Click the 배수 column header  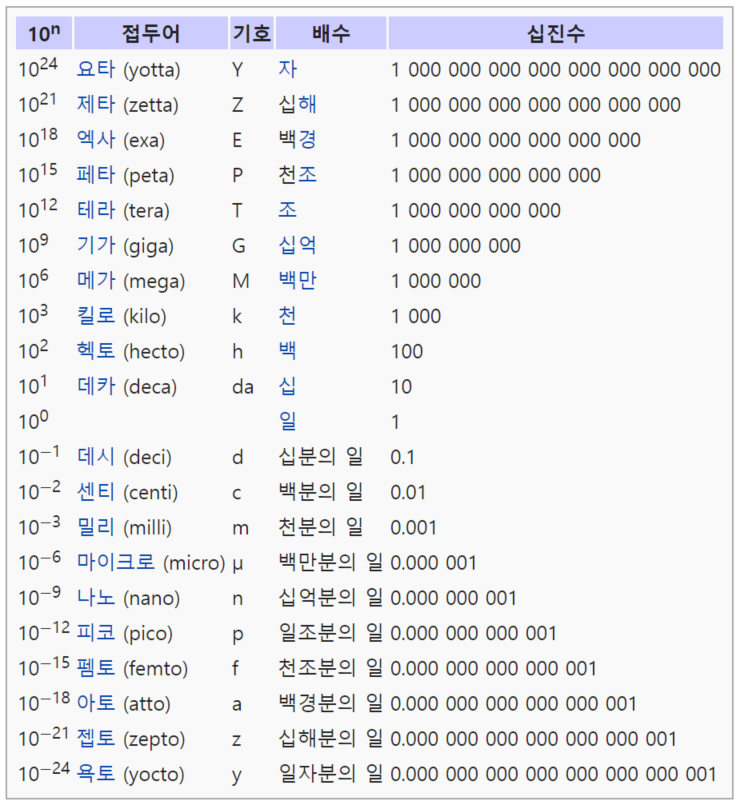click(331, 33)
